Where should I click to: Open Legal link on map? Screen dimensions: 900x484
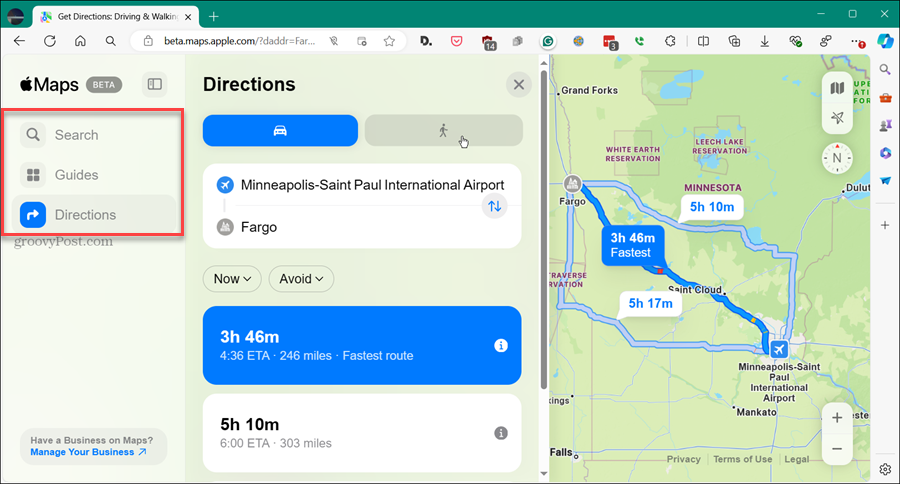pos(797,459)
